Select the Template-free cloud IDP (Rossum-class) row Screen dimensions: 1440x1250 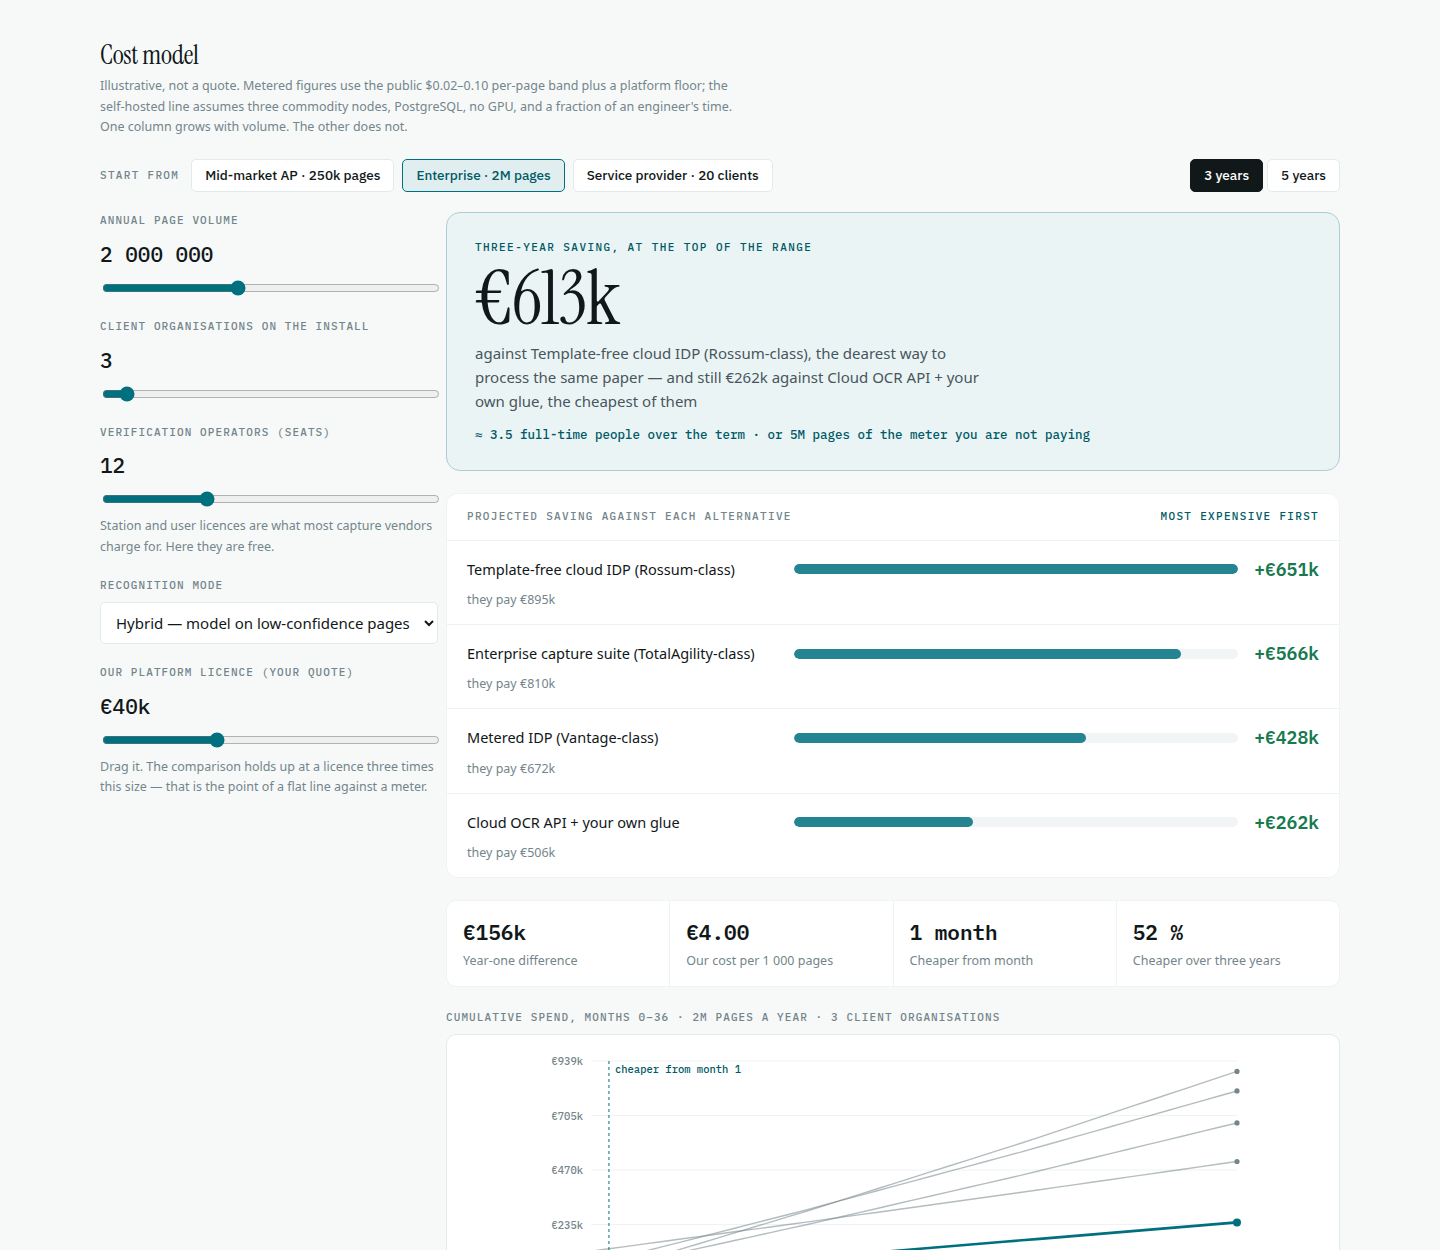click(x=893, y=583)
